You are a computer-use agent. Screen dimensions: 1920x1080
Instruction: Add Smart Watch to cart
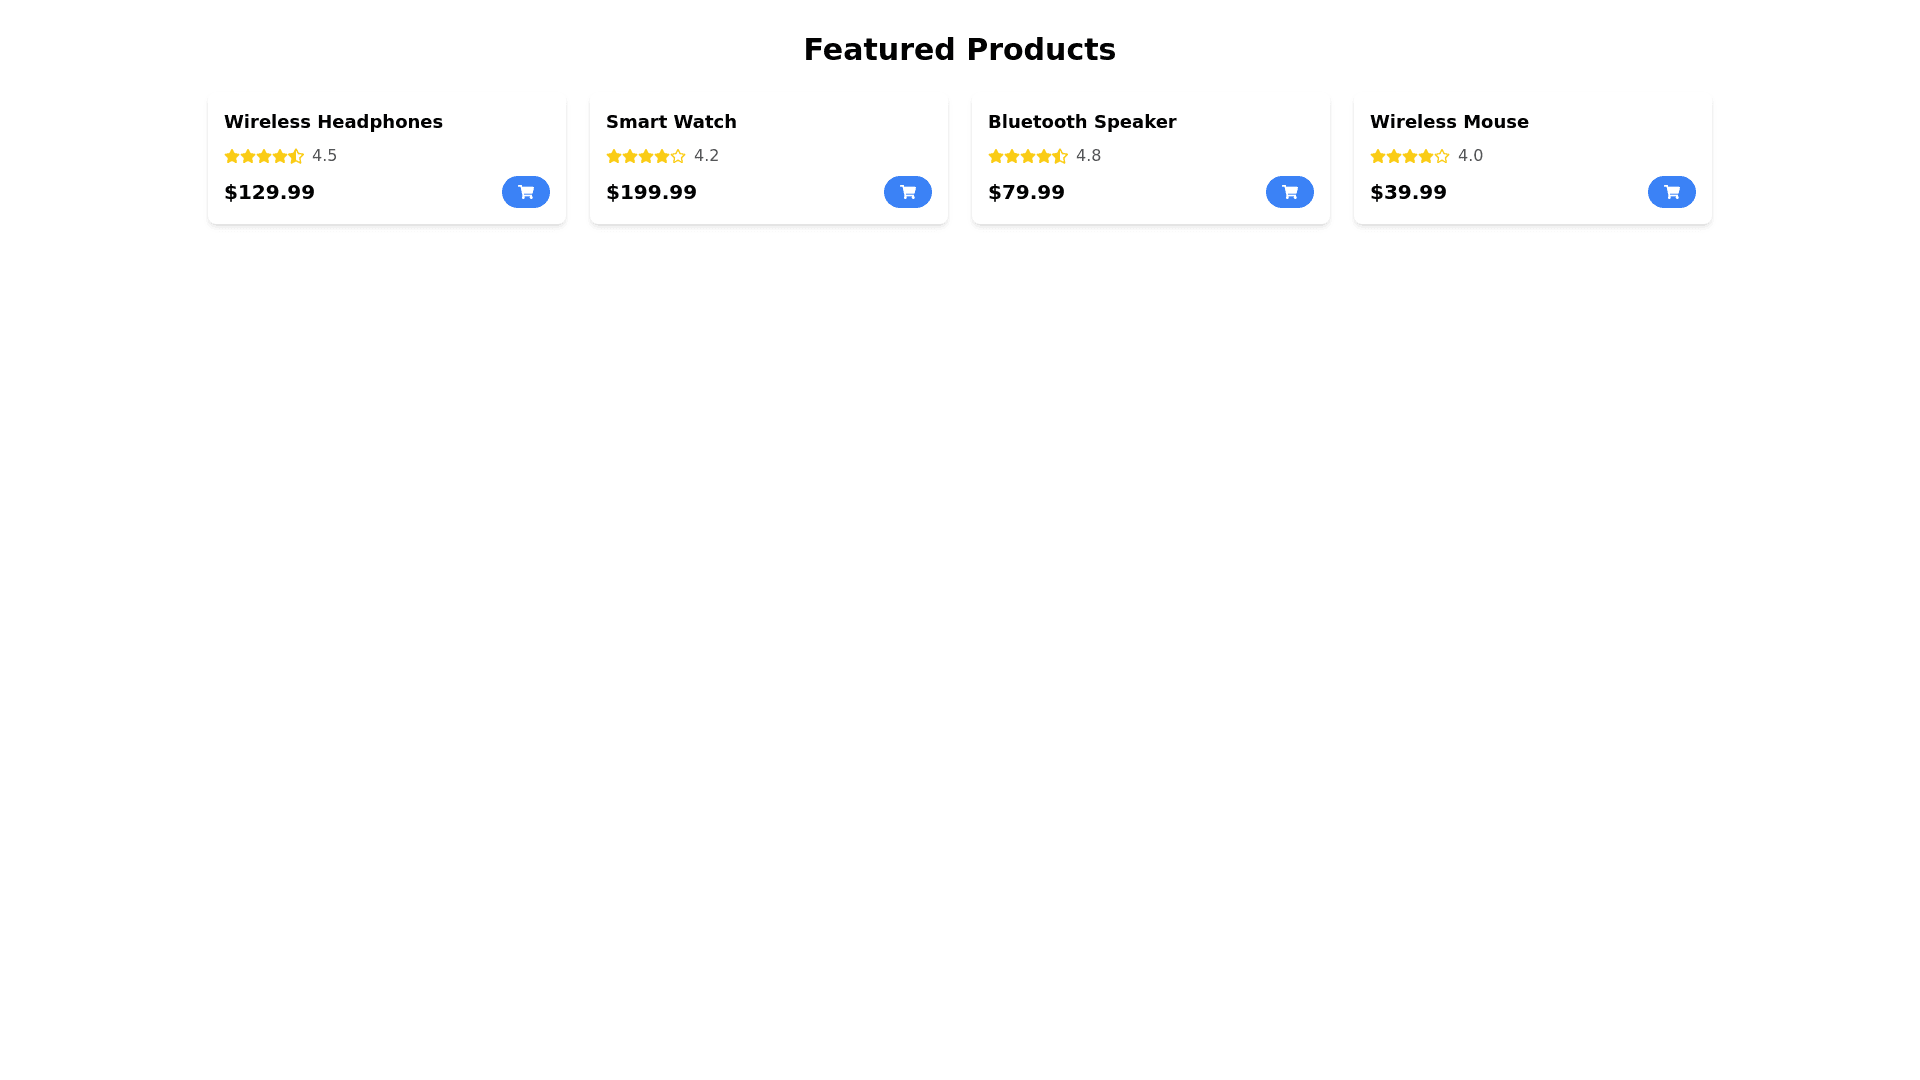[x=907, y=192]
